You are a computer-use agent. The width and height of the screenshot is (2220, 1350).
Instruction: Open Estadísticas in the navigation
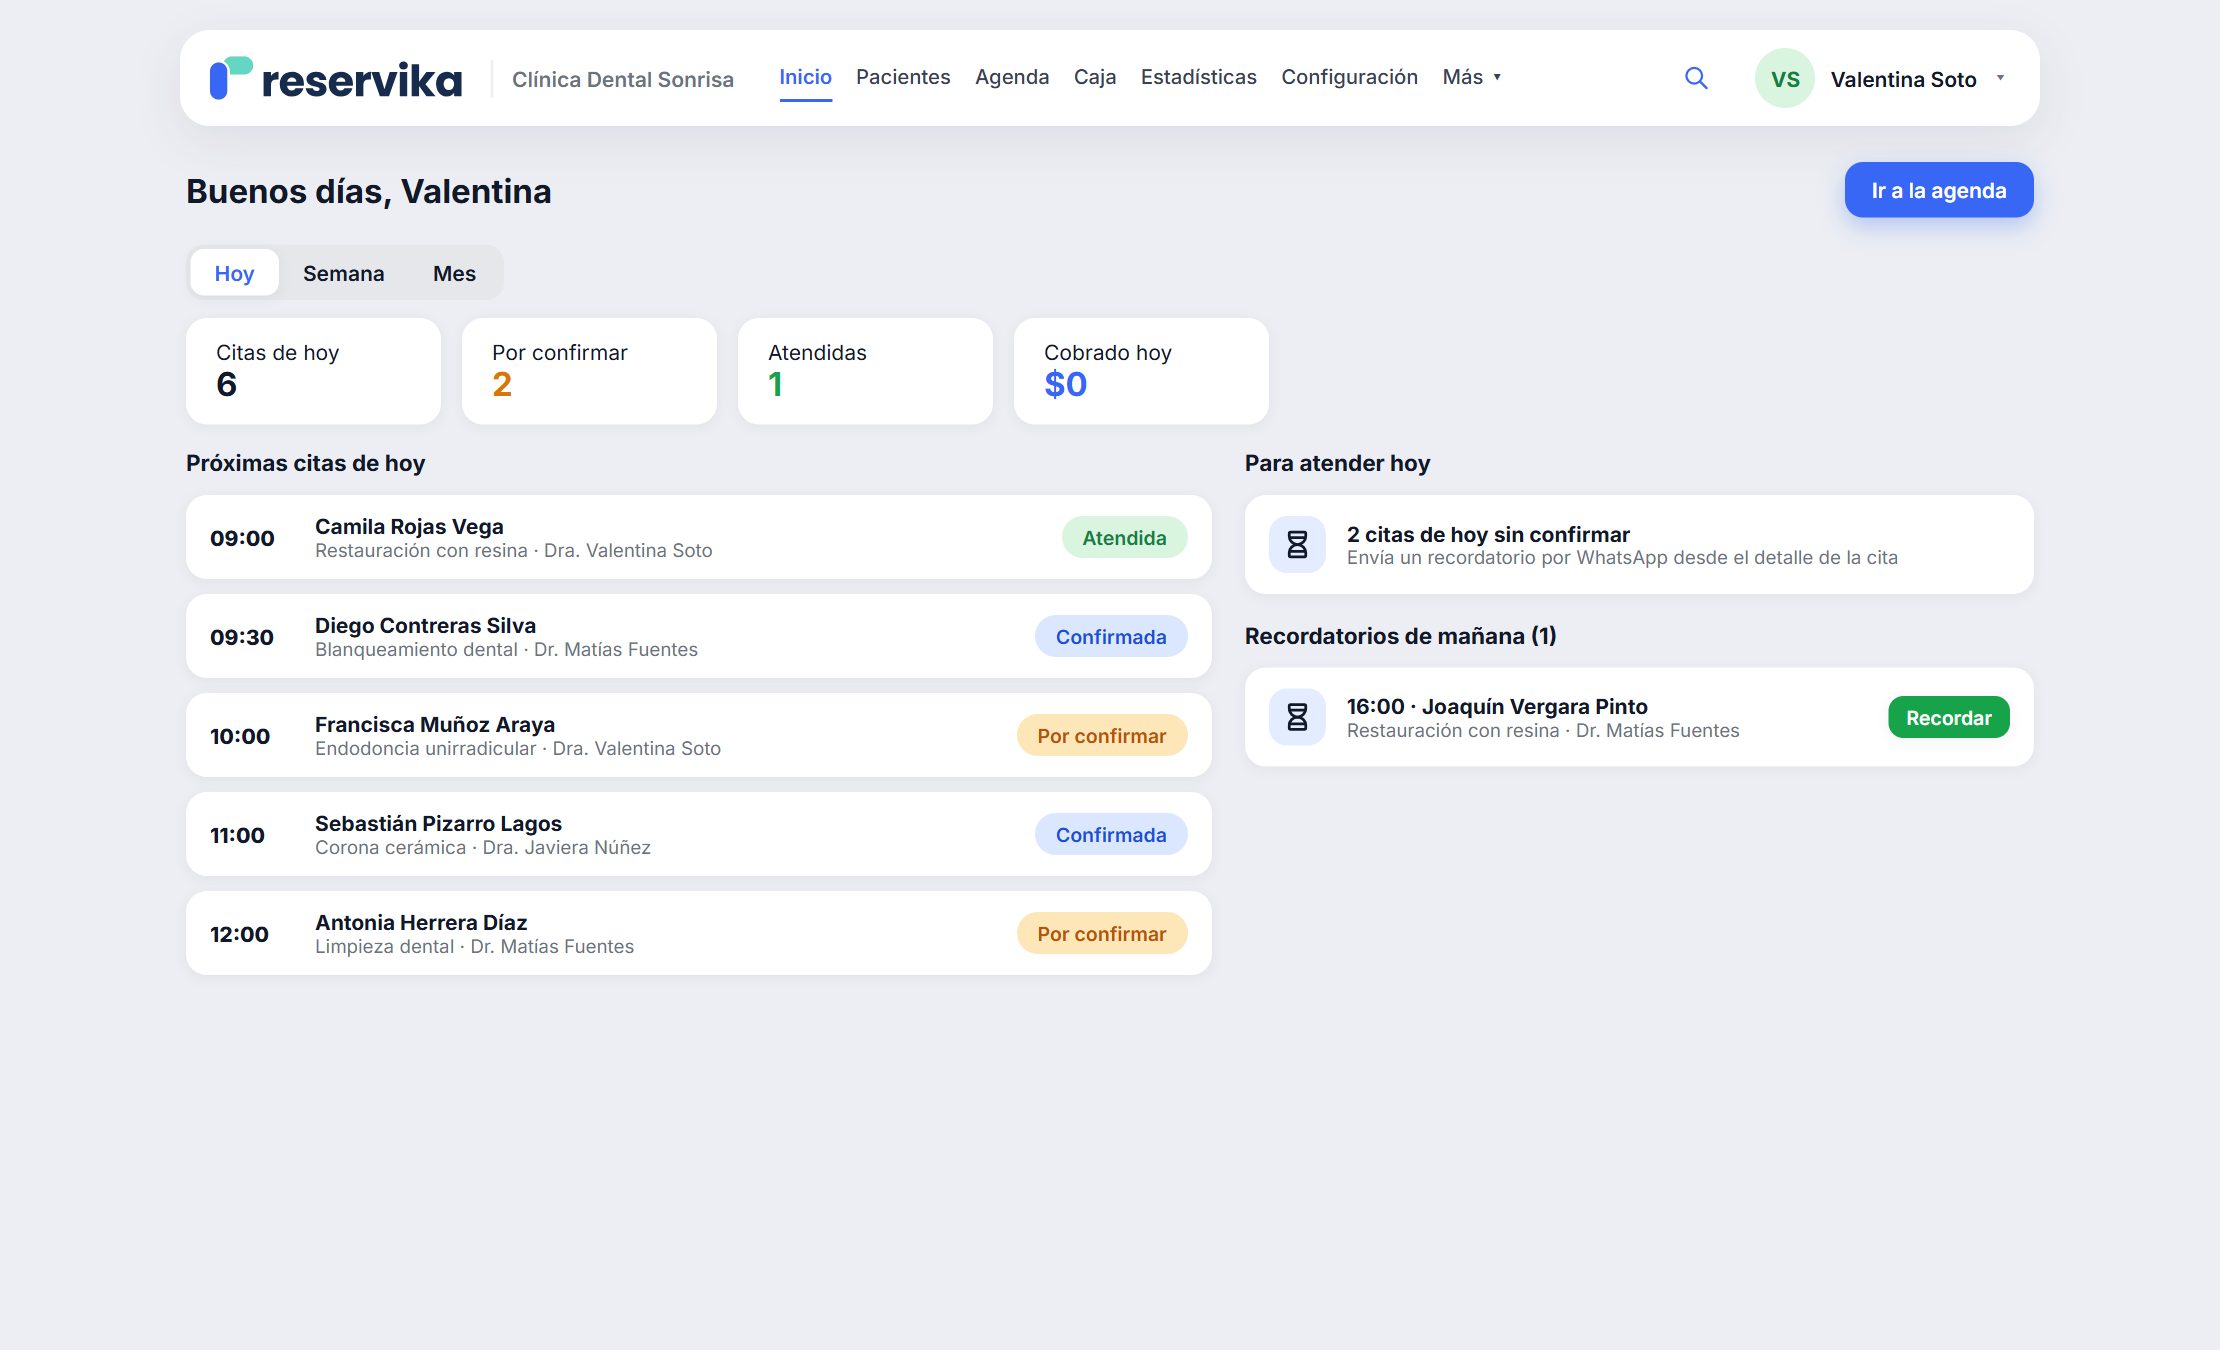point(1199,77)
